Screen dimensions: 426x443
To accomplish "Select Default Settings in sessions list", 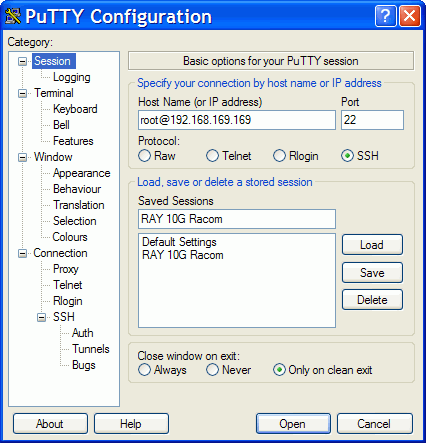I will 179,242.
